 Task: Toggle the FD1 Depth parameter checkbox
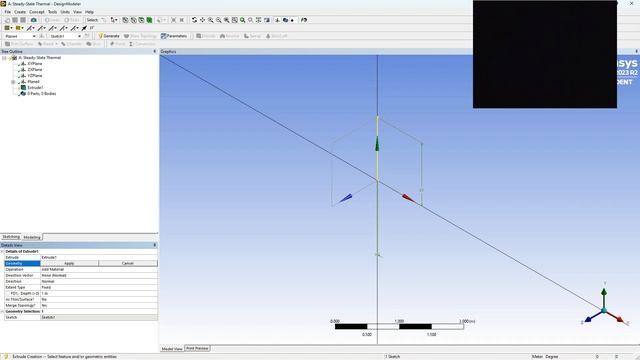click(x=7, y=293)
